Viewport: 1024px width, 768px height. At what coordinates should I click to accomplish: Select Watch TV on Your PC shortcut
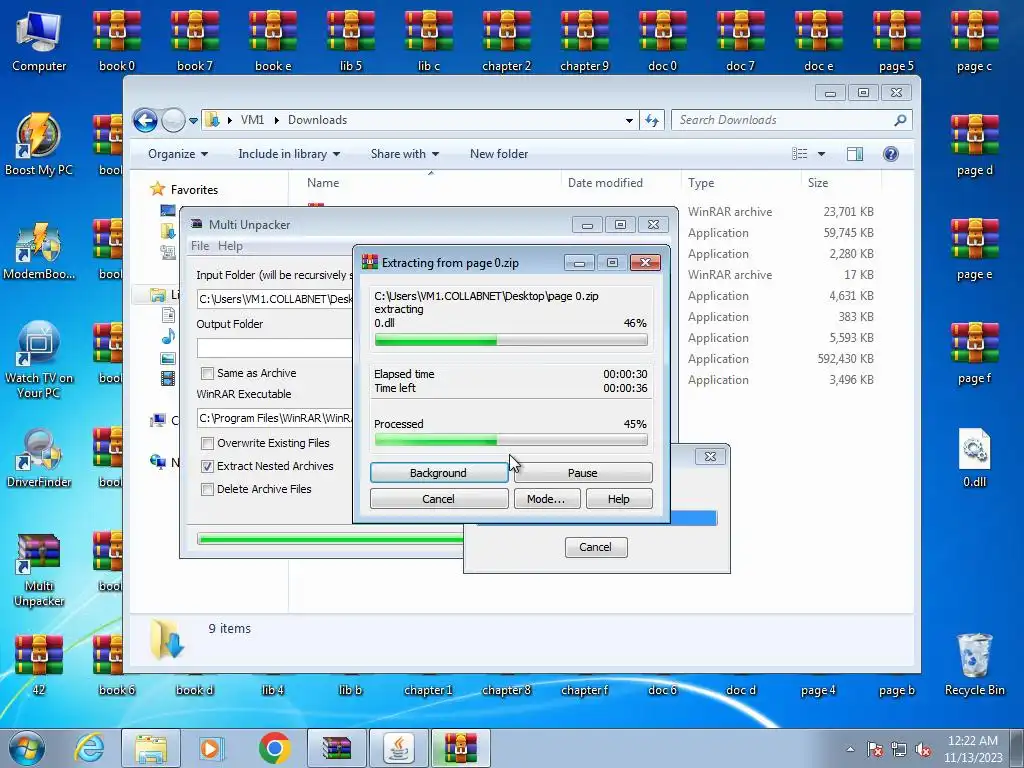pos(39,359)
